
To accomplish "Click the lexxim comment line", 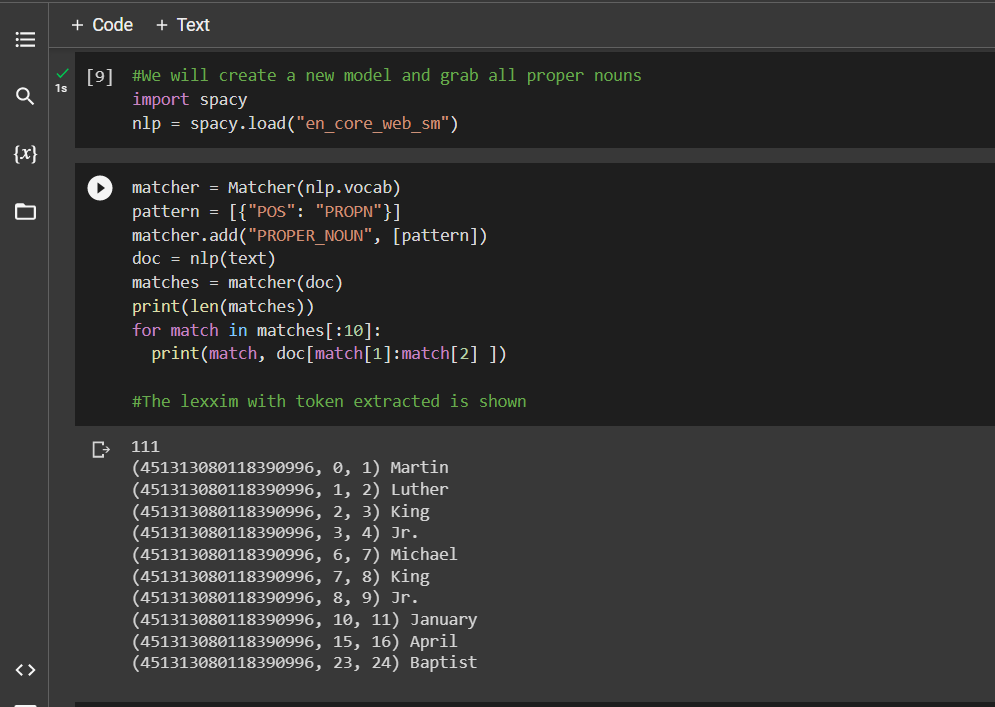I will 329,402.
